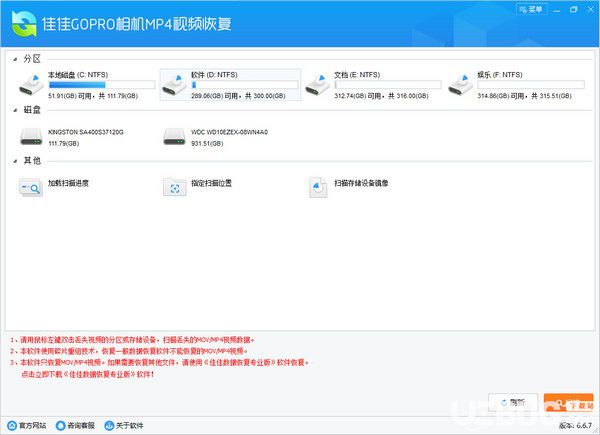
Task: Click the WDC WD10EZEX-08WN4A0 name text
Action: coord(230,132)
